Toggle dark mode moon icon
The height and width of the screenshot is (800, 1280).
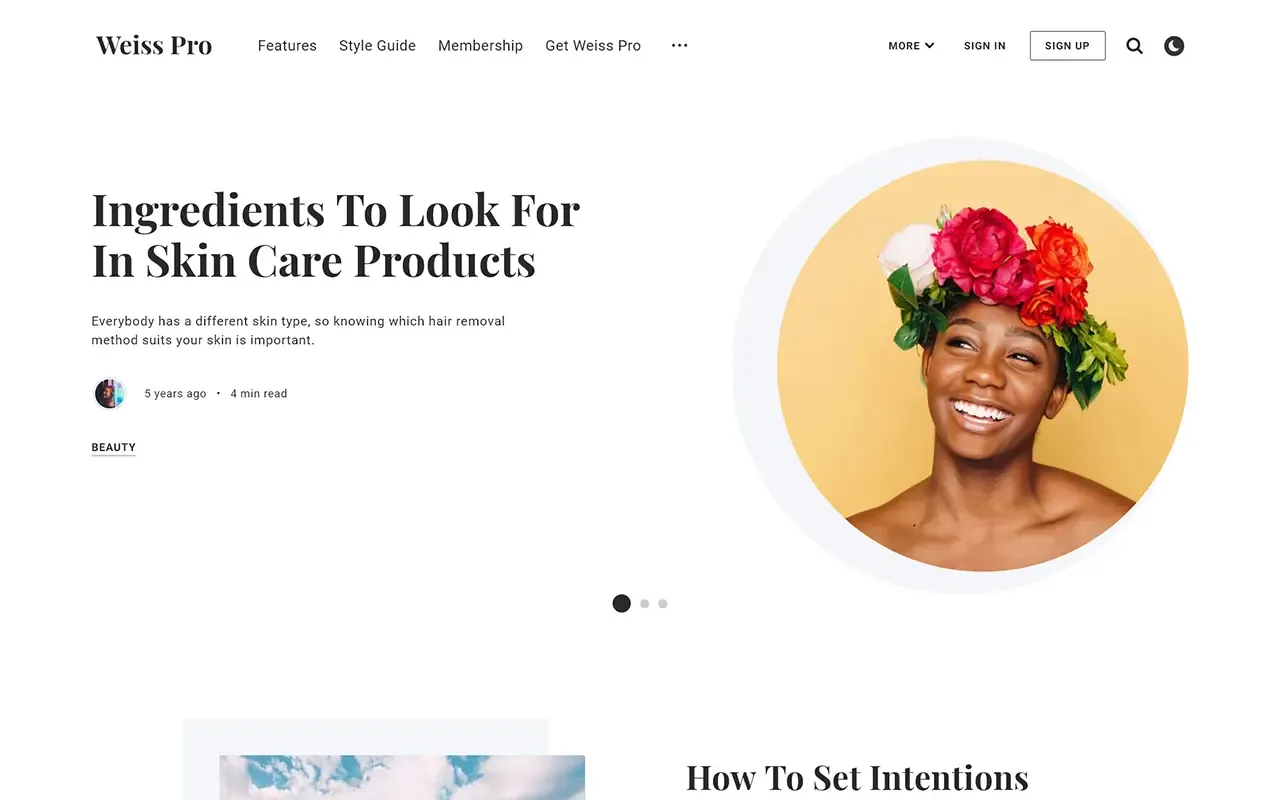pyautogui.click(x=1174, y=46)
